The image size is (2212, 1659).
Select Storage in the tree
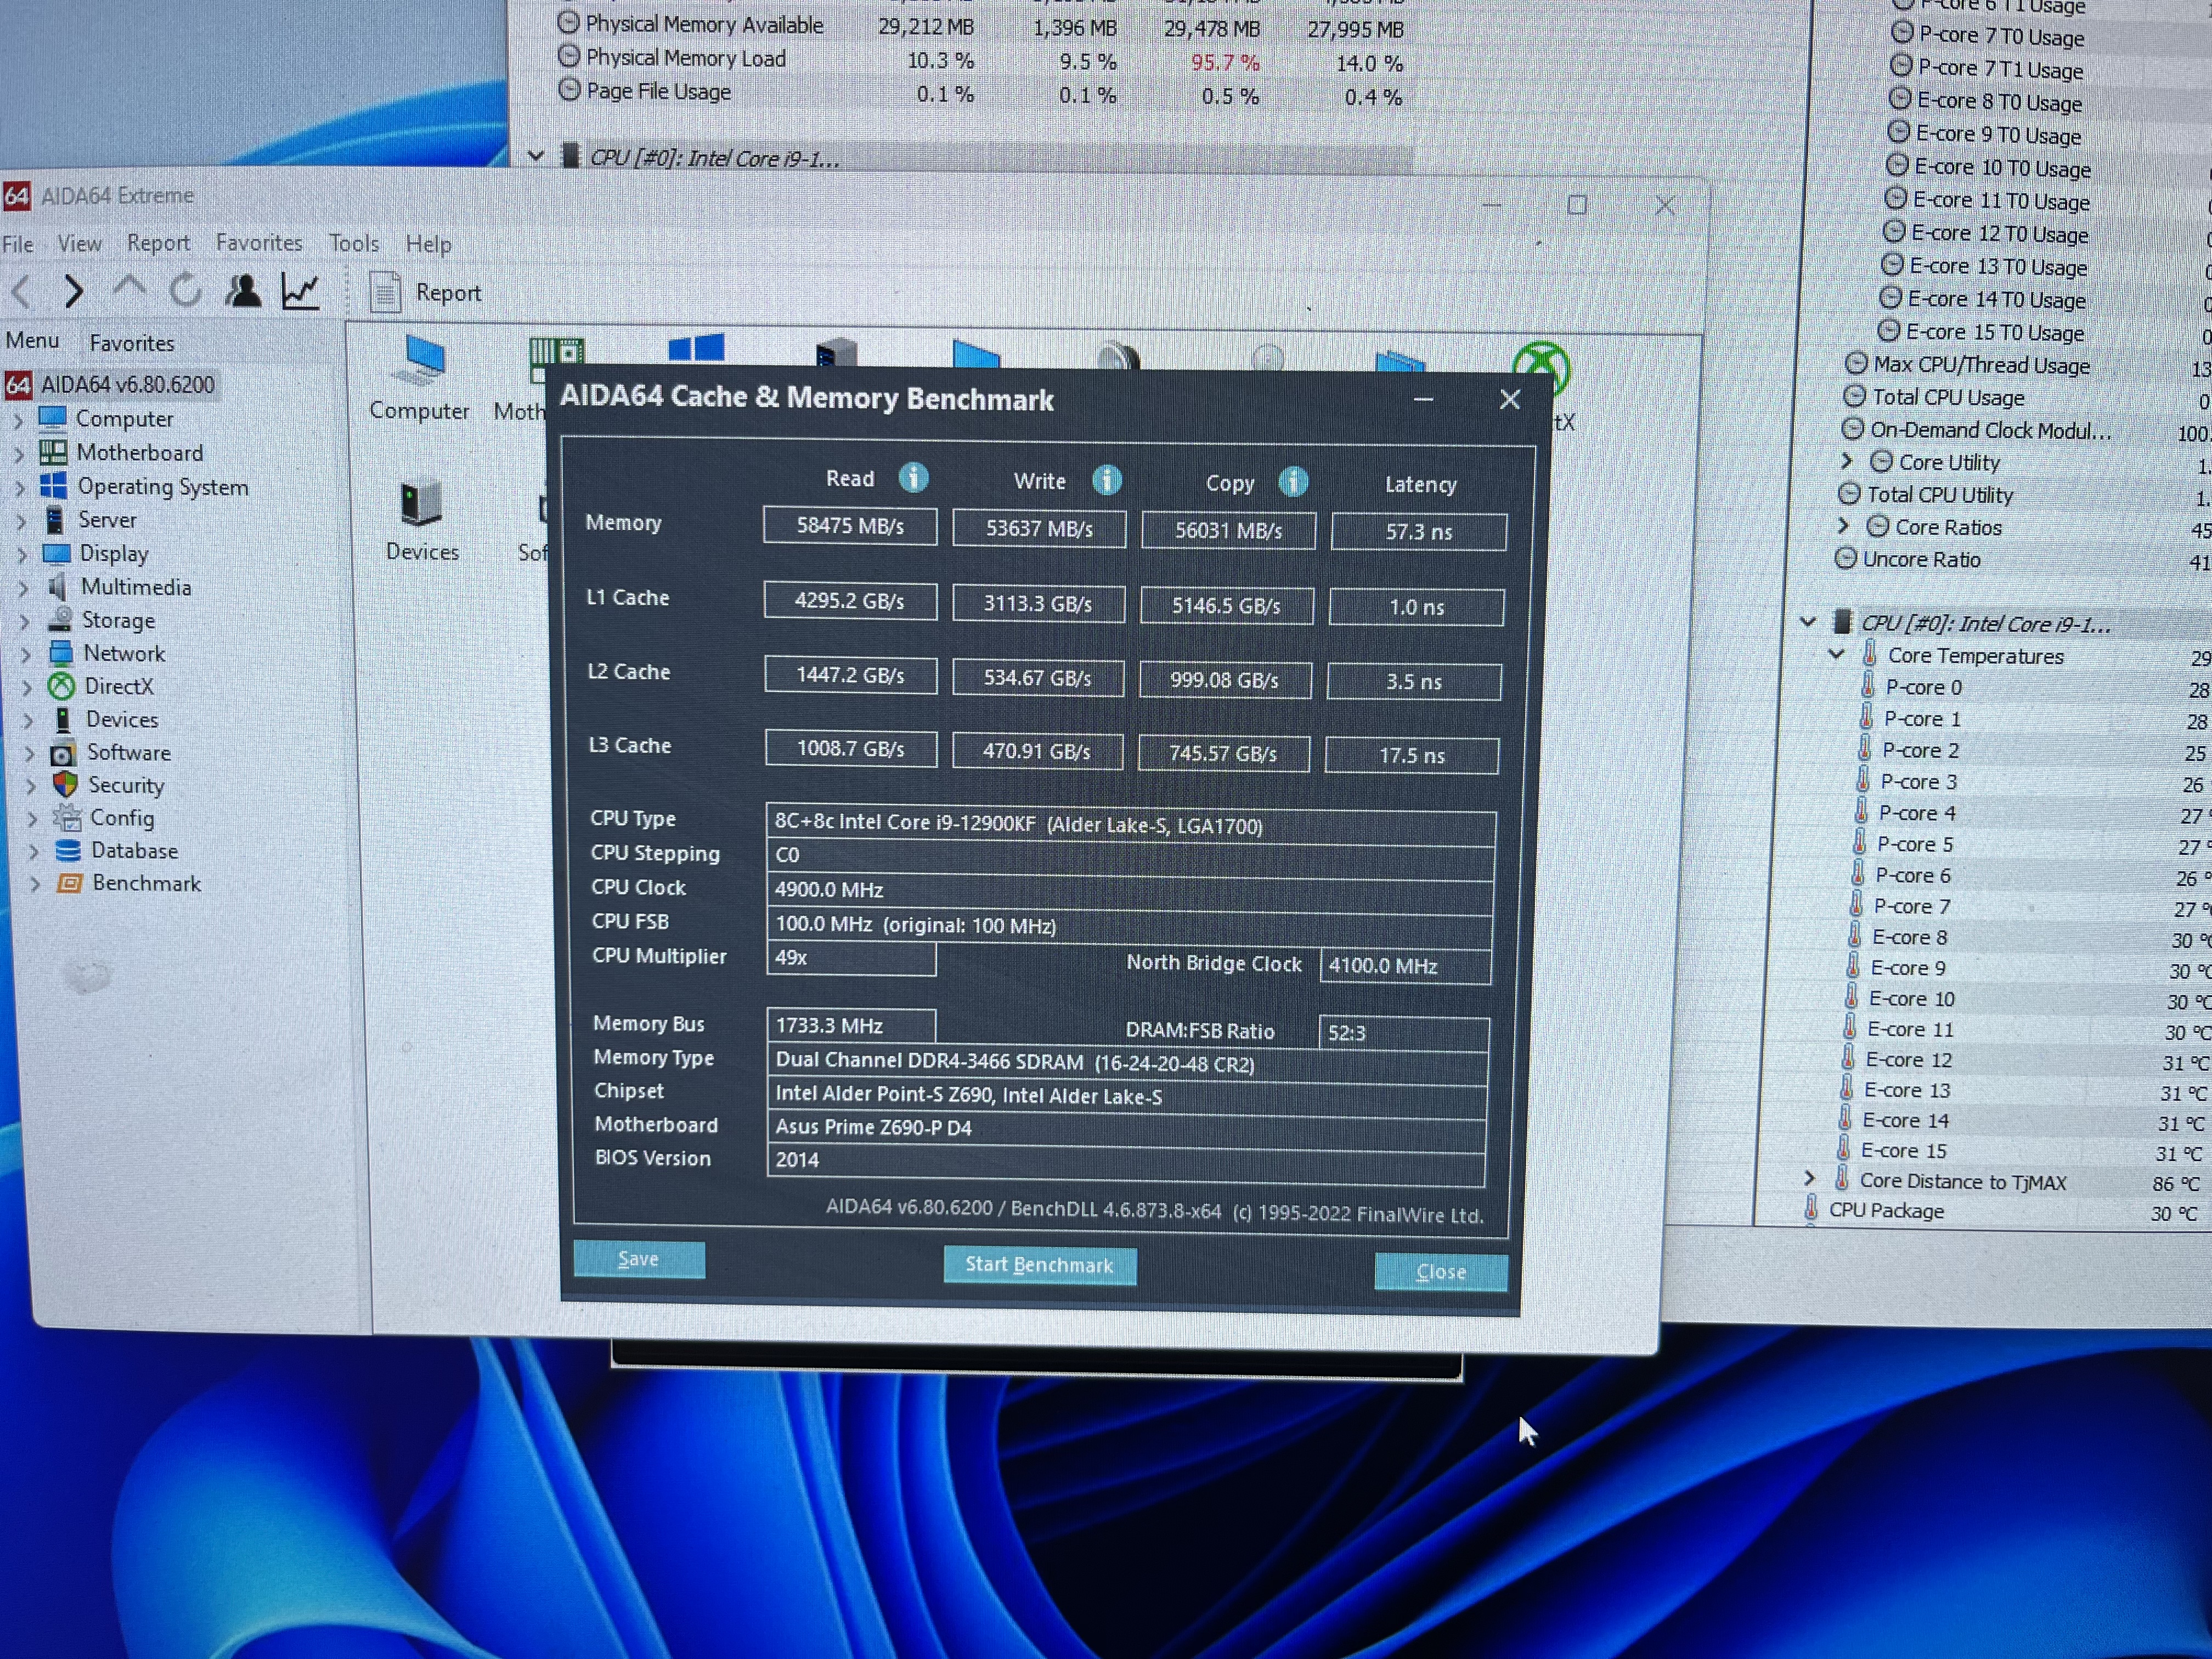[118, 620]
